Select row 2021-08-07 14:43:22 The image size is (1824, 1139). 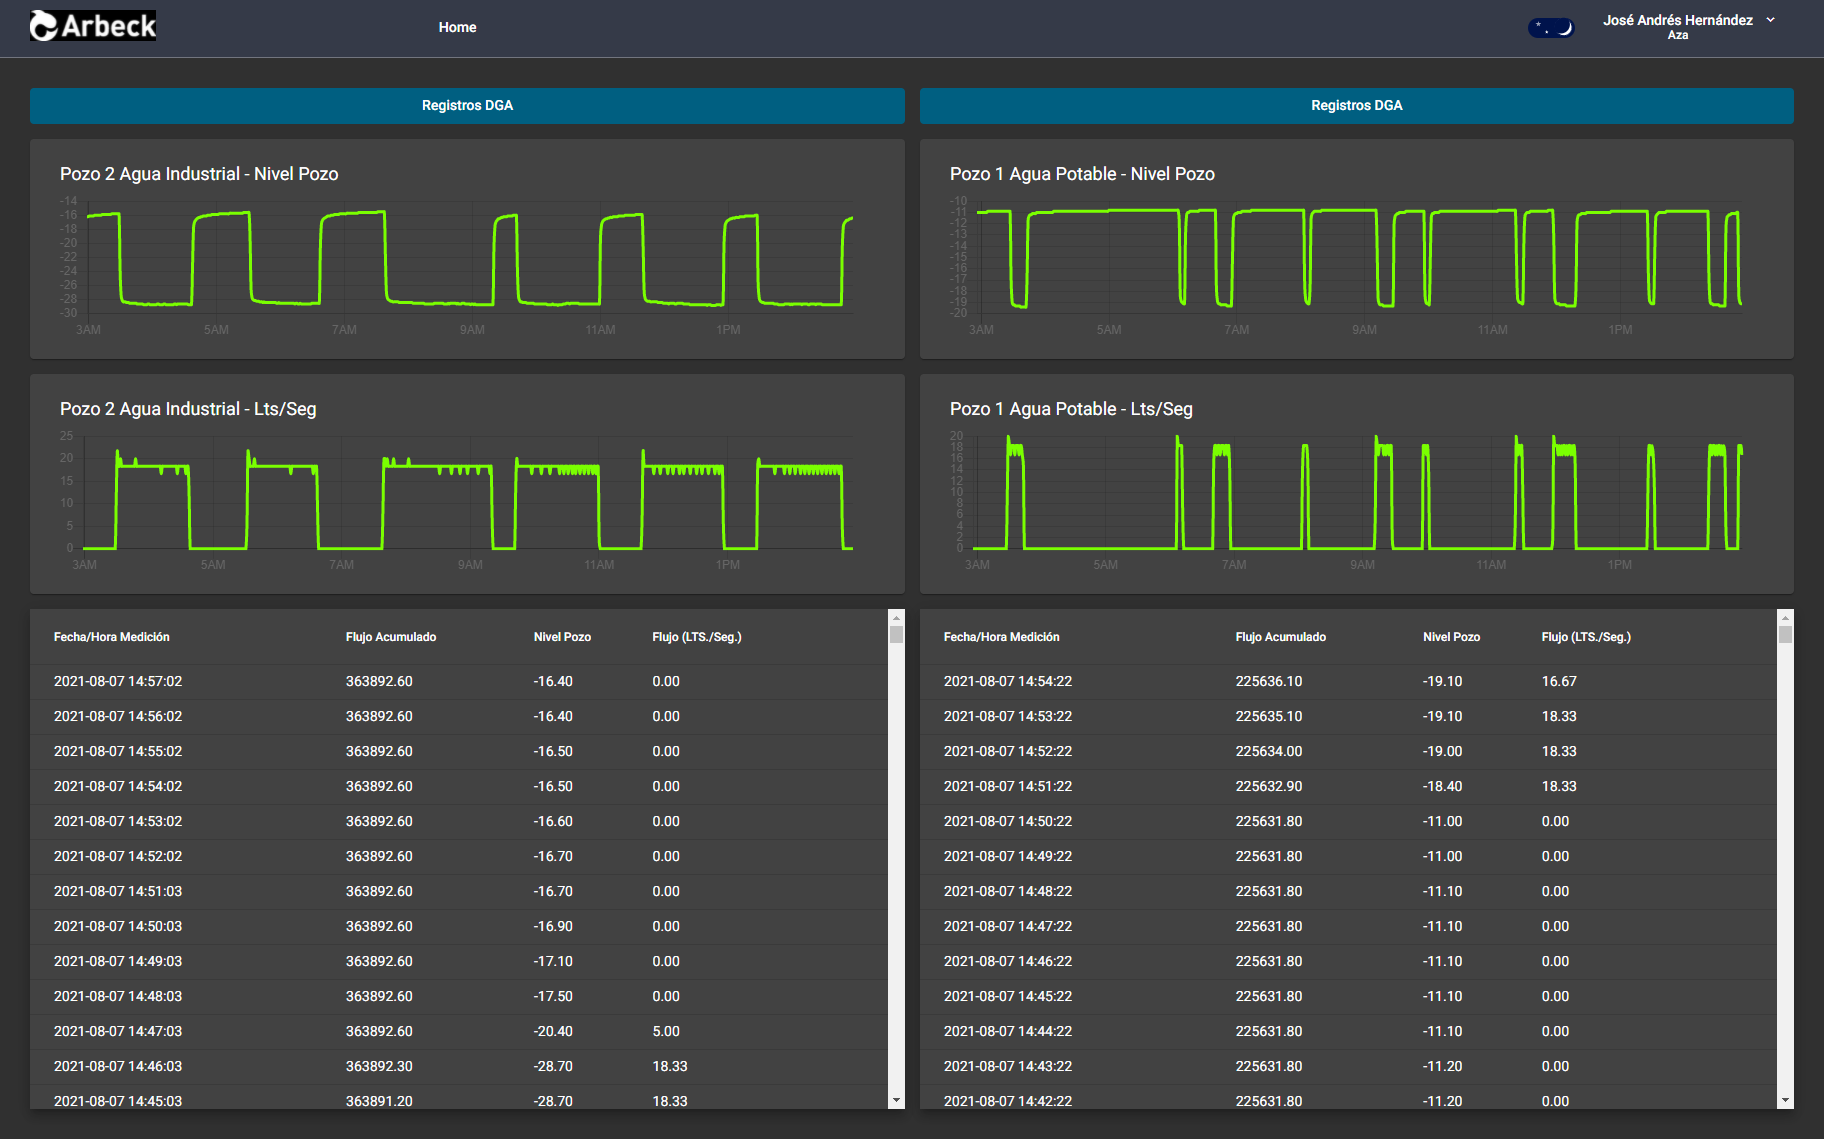click(1348, 1066)
